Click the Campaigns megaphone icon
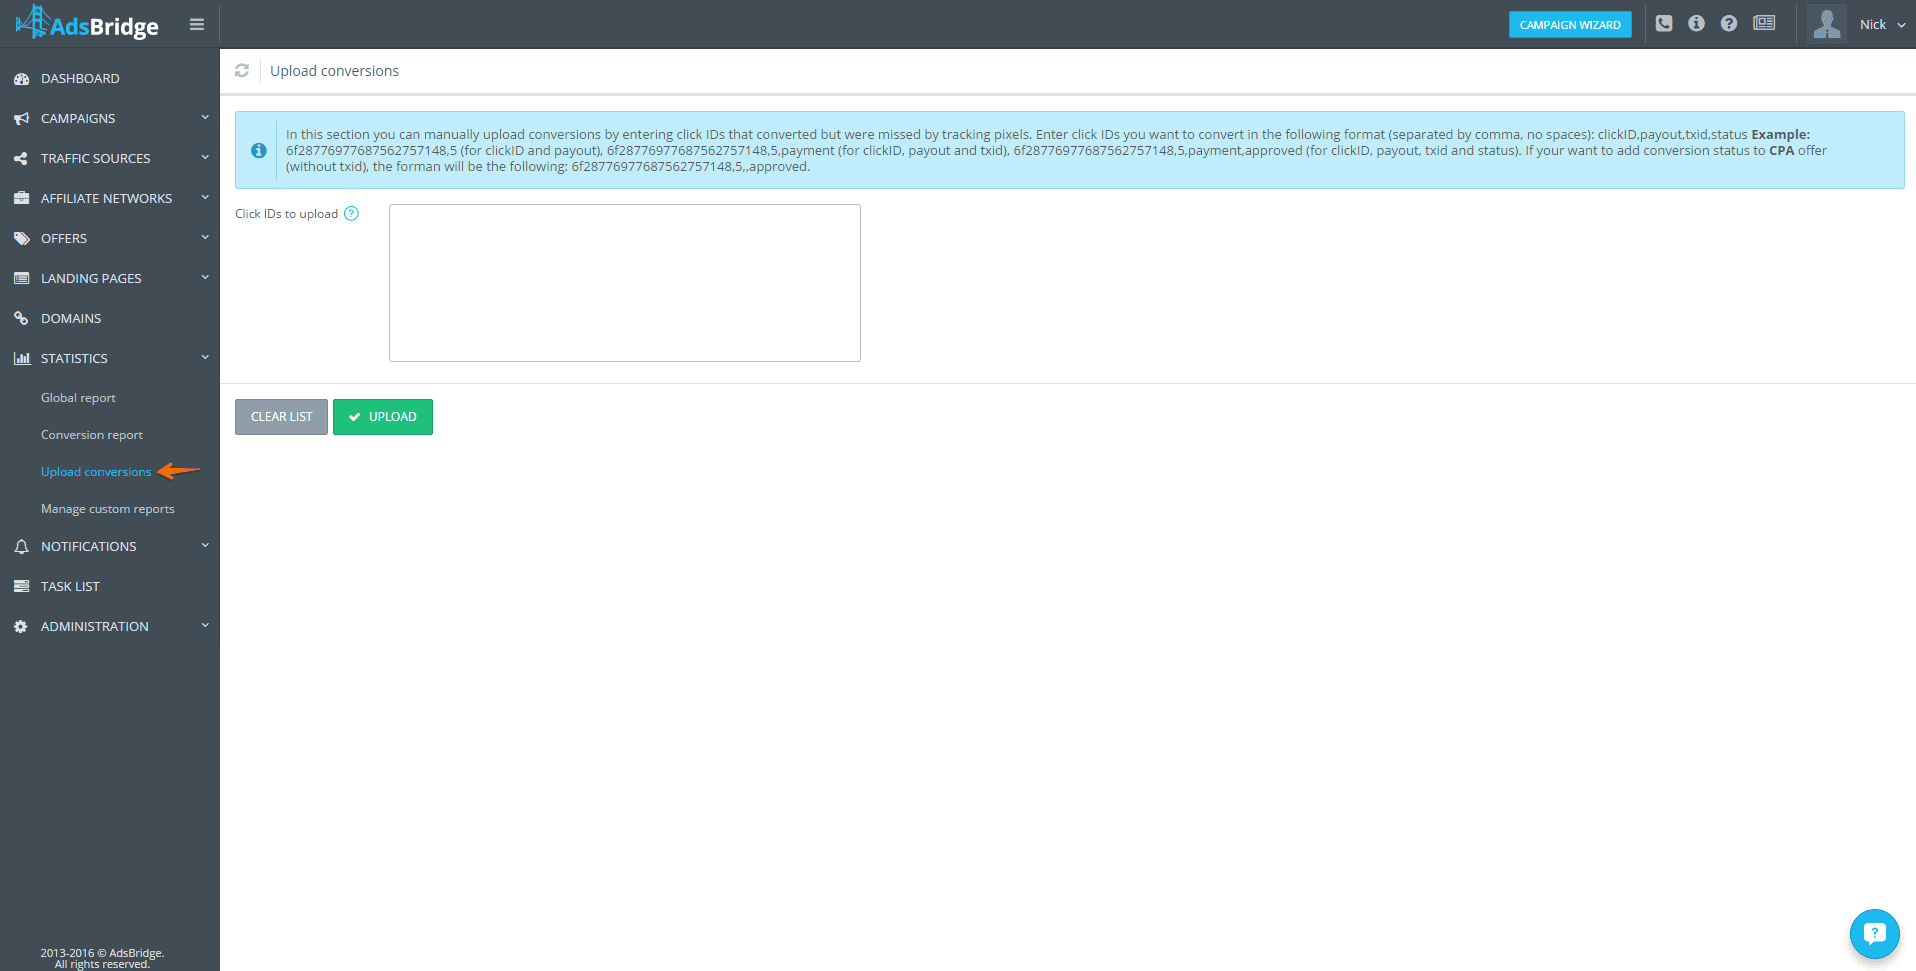This screenshot has height=971, width=1916. [21, 119]
